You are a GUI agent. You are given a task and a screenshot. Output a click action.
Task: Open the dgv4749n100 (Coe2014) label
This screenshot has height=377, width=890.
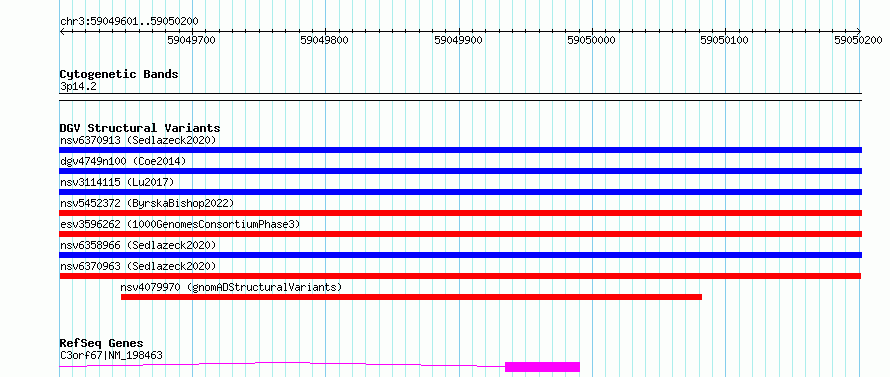tap(123, 161)
